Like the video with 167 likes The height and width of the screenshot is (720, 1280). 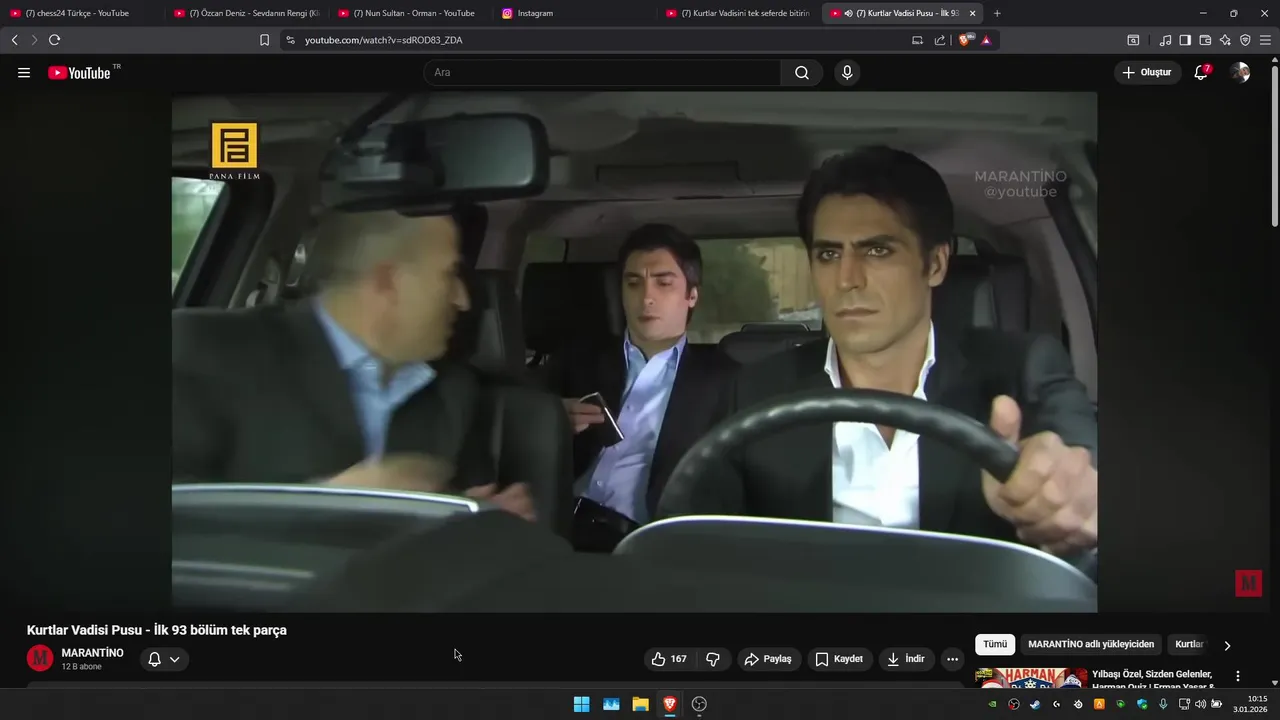click(x=668, y=659)
